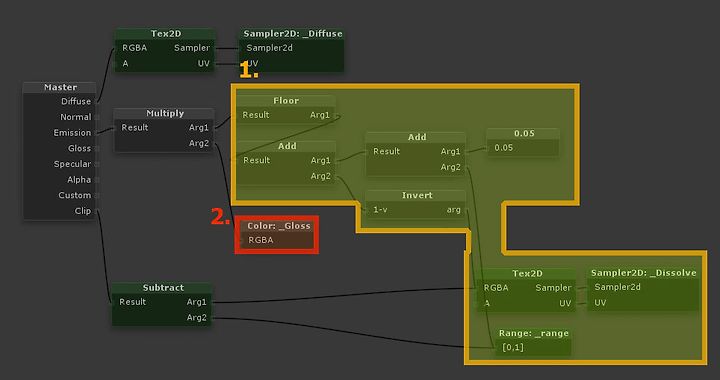Click Result of Add node below Floor
The width and height of the screenshot is (720, 380).
pos(257,160)
